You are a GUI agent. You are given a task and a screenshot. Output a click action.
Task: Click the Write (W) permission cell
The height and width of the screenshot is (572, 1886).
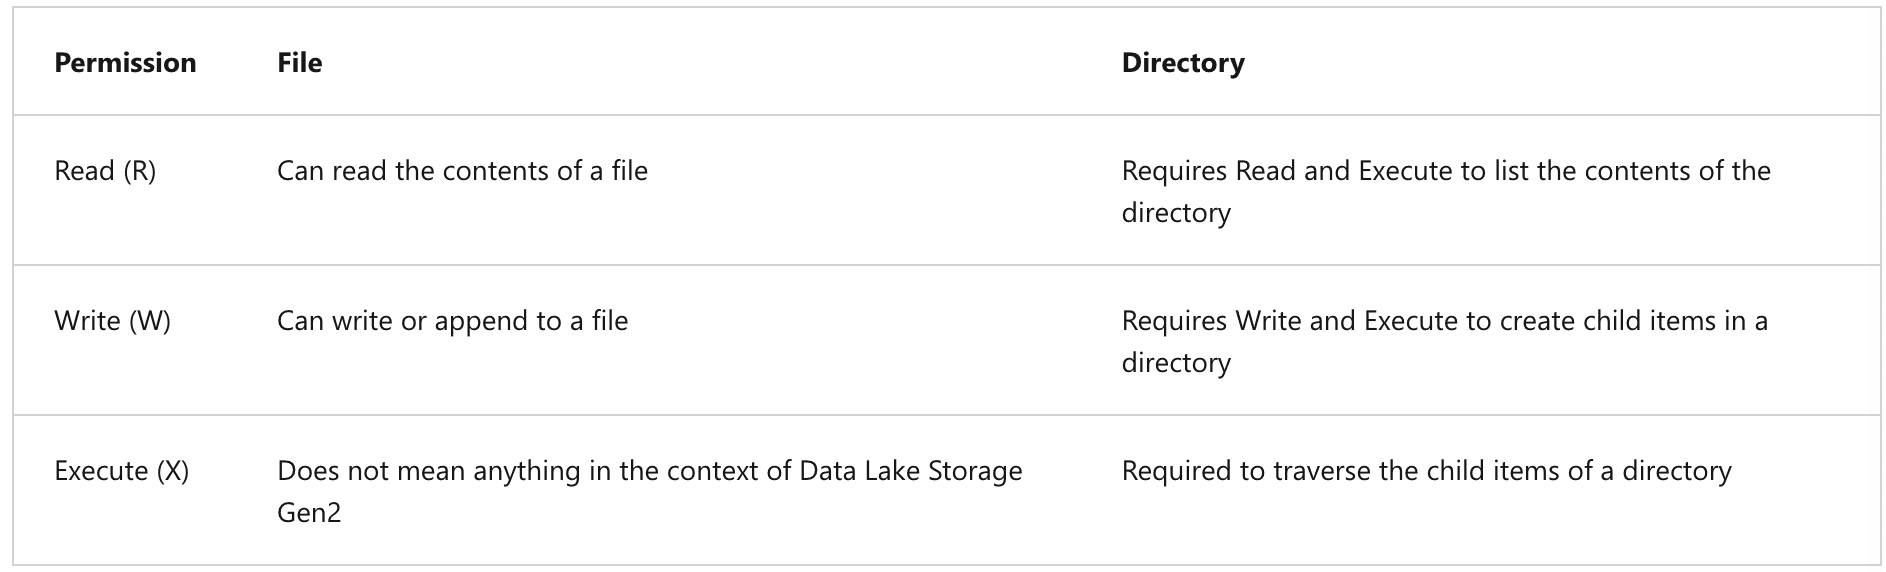[x=112, y=321]
